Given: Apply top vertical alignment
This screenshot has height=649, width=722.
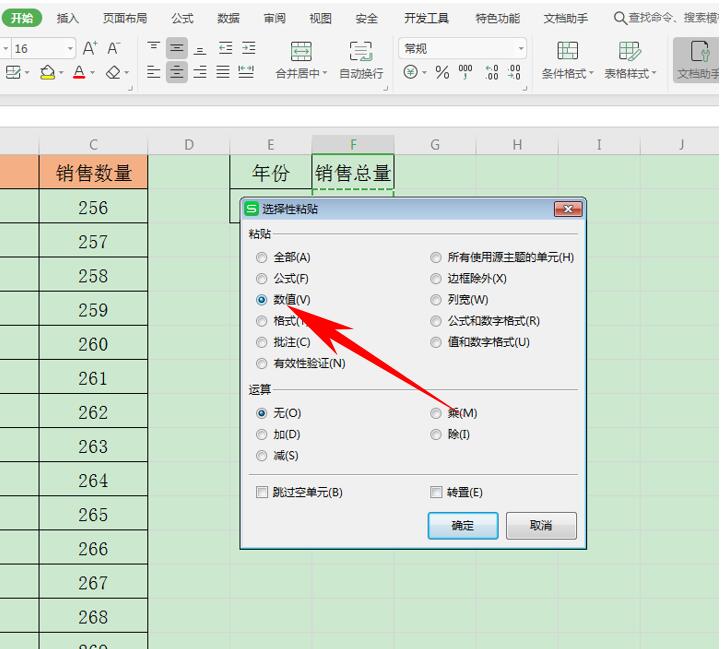Looking at the screenshot, I should 153,47.
